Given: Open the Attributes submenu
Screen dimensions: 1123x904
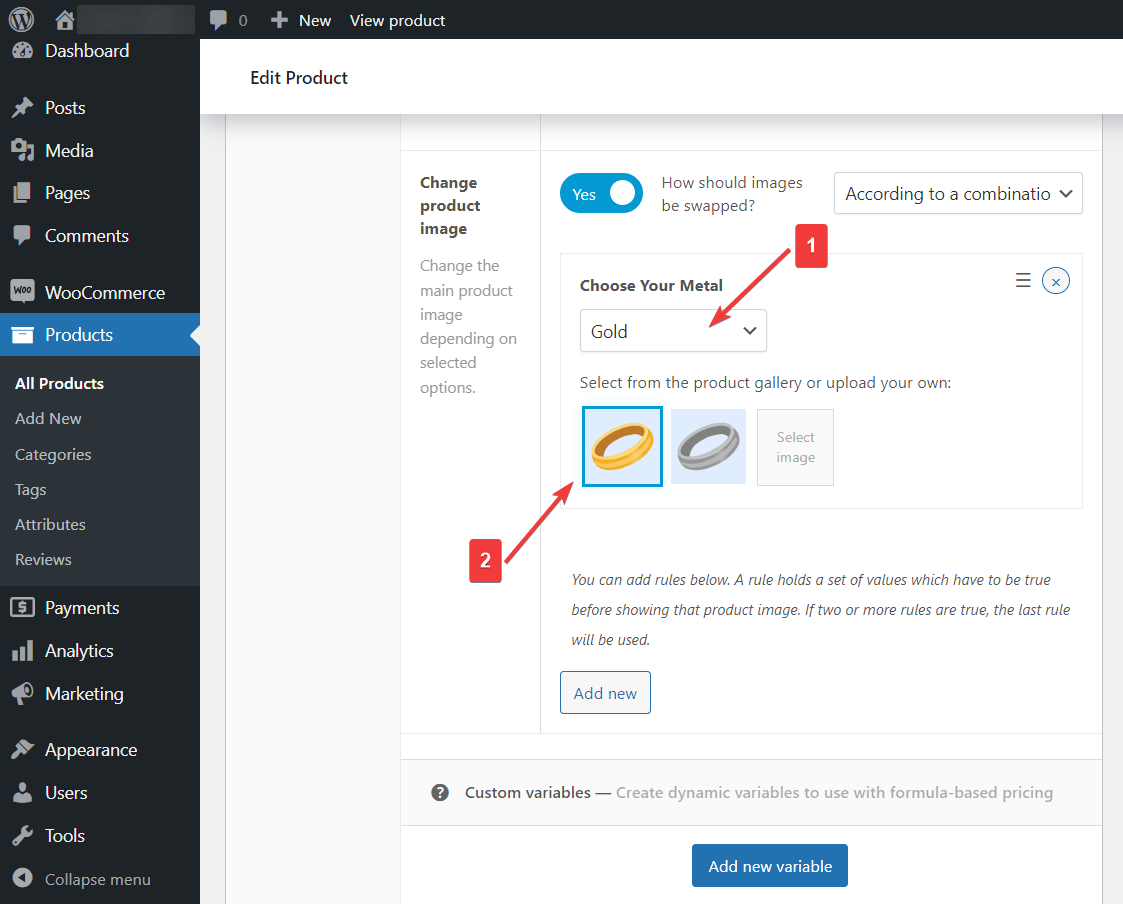Looking at the screenshot, I should point(50,524).
